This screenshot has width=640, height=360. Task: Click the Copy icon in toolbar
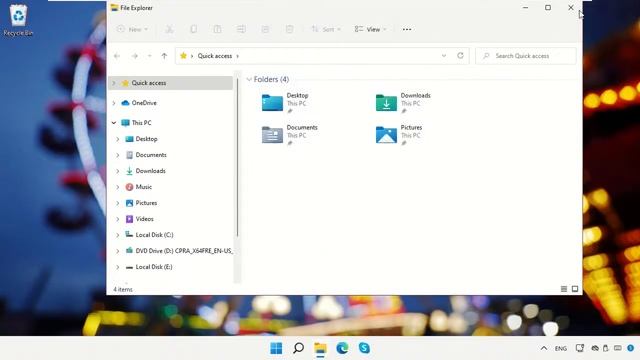(193, 29)
